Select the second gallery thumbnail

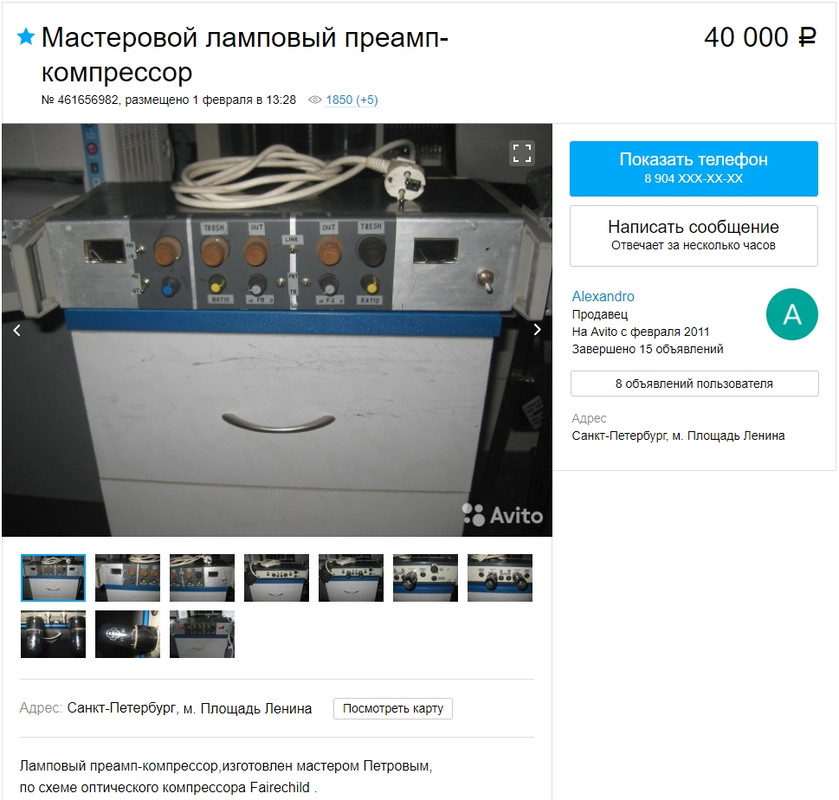(x=127, y=578)
